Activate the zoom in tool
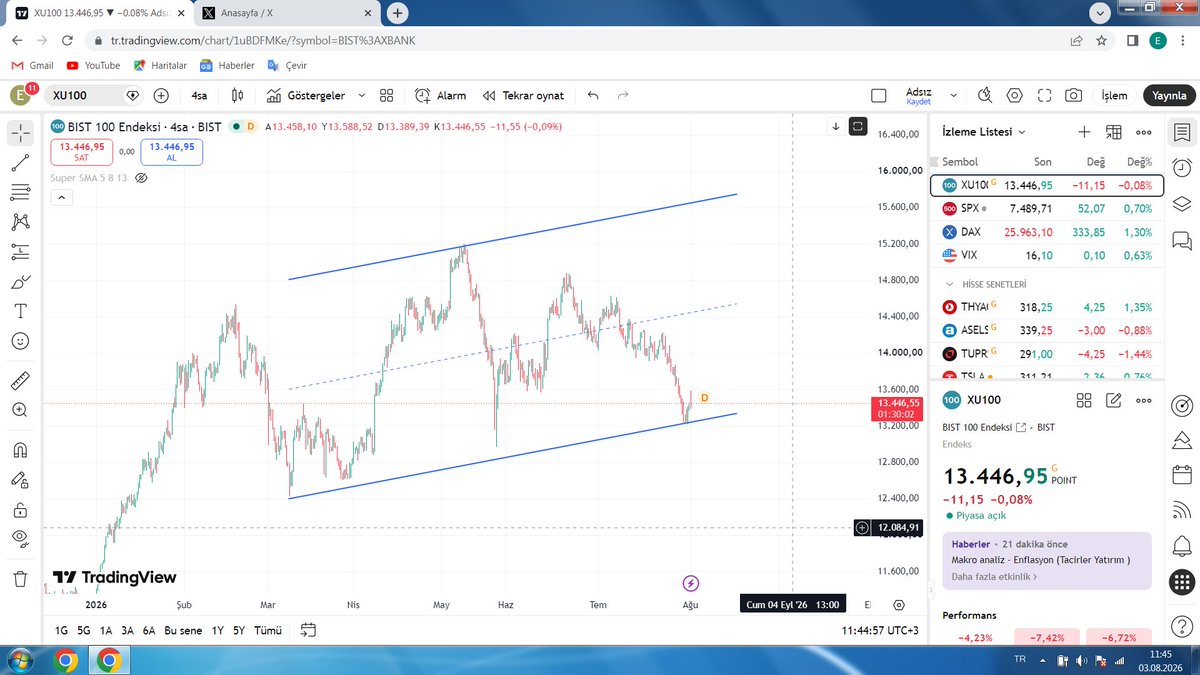The height and width of the screenshot is (675, 1200). (20, 410)
